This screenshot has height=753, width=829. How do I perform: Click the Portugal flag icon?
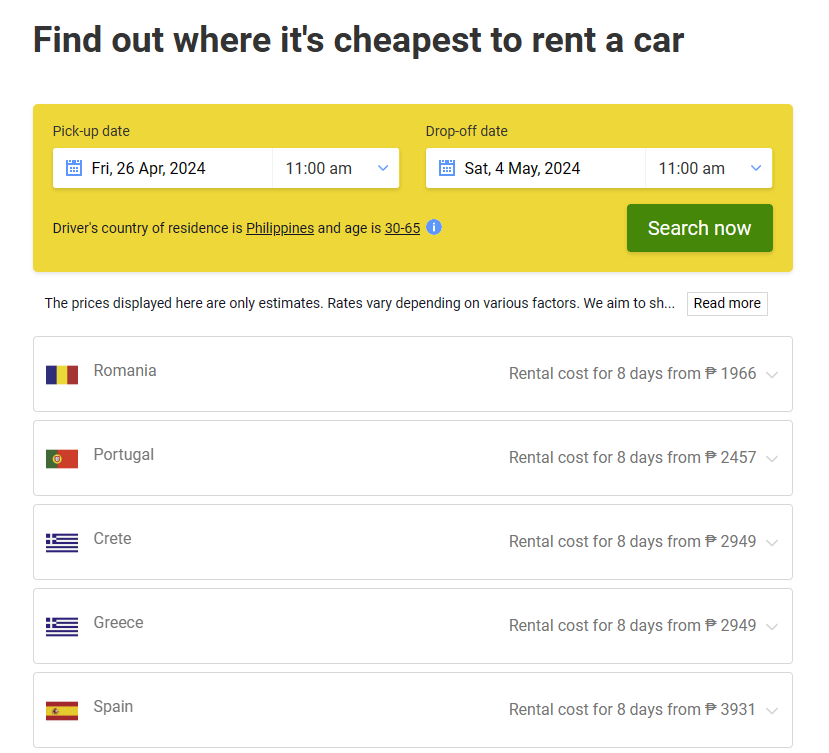pos(62,459)
